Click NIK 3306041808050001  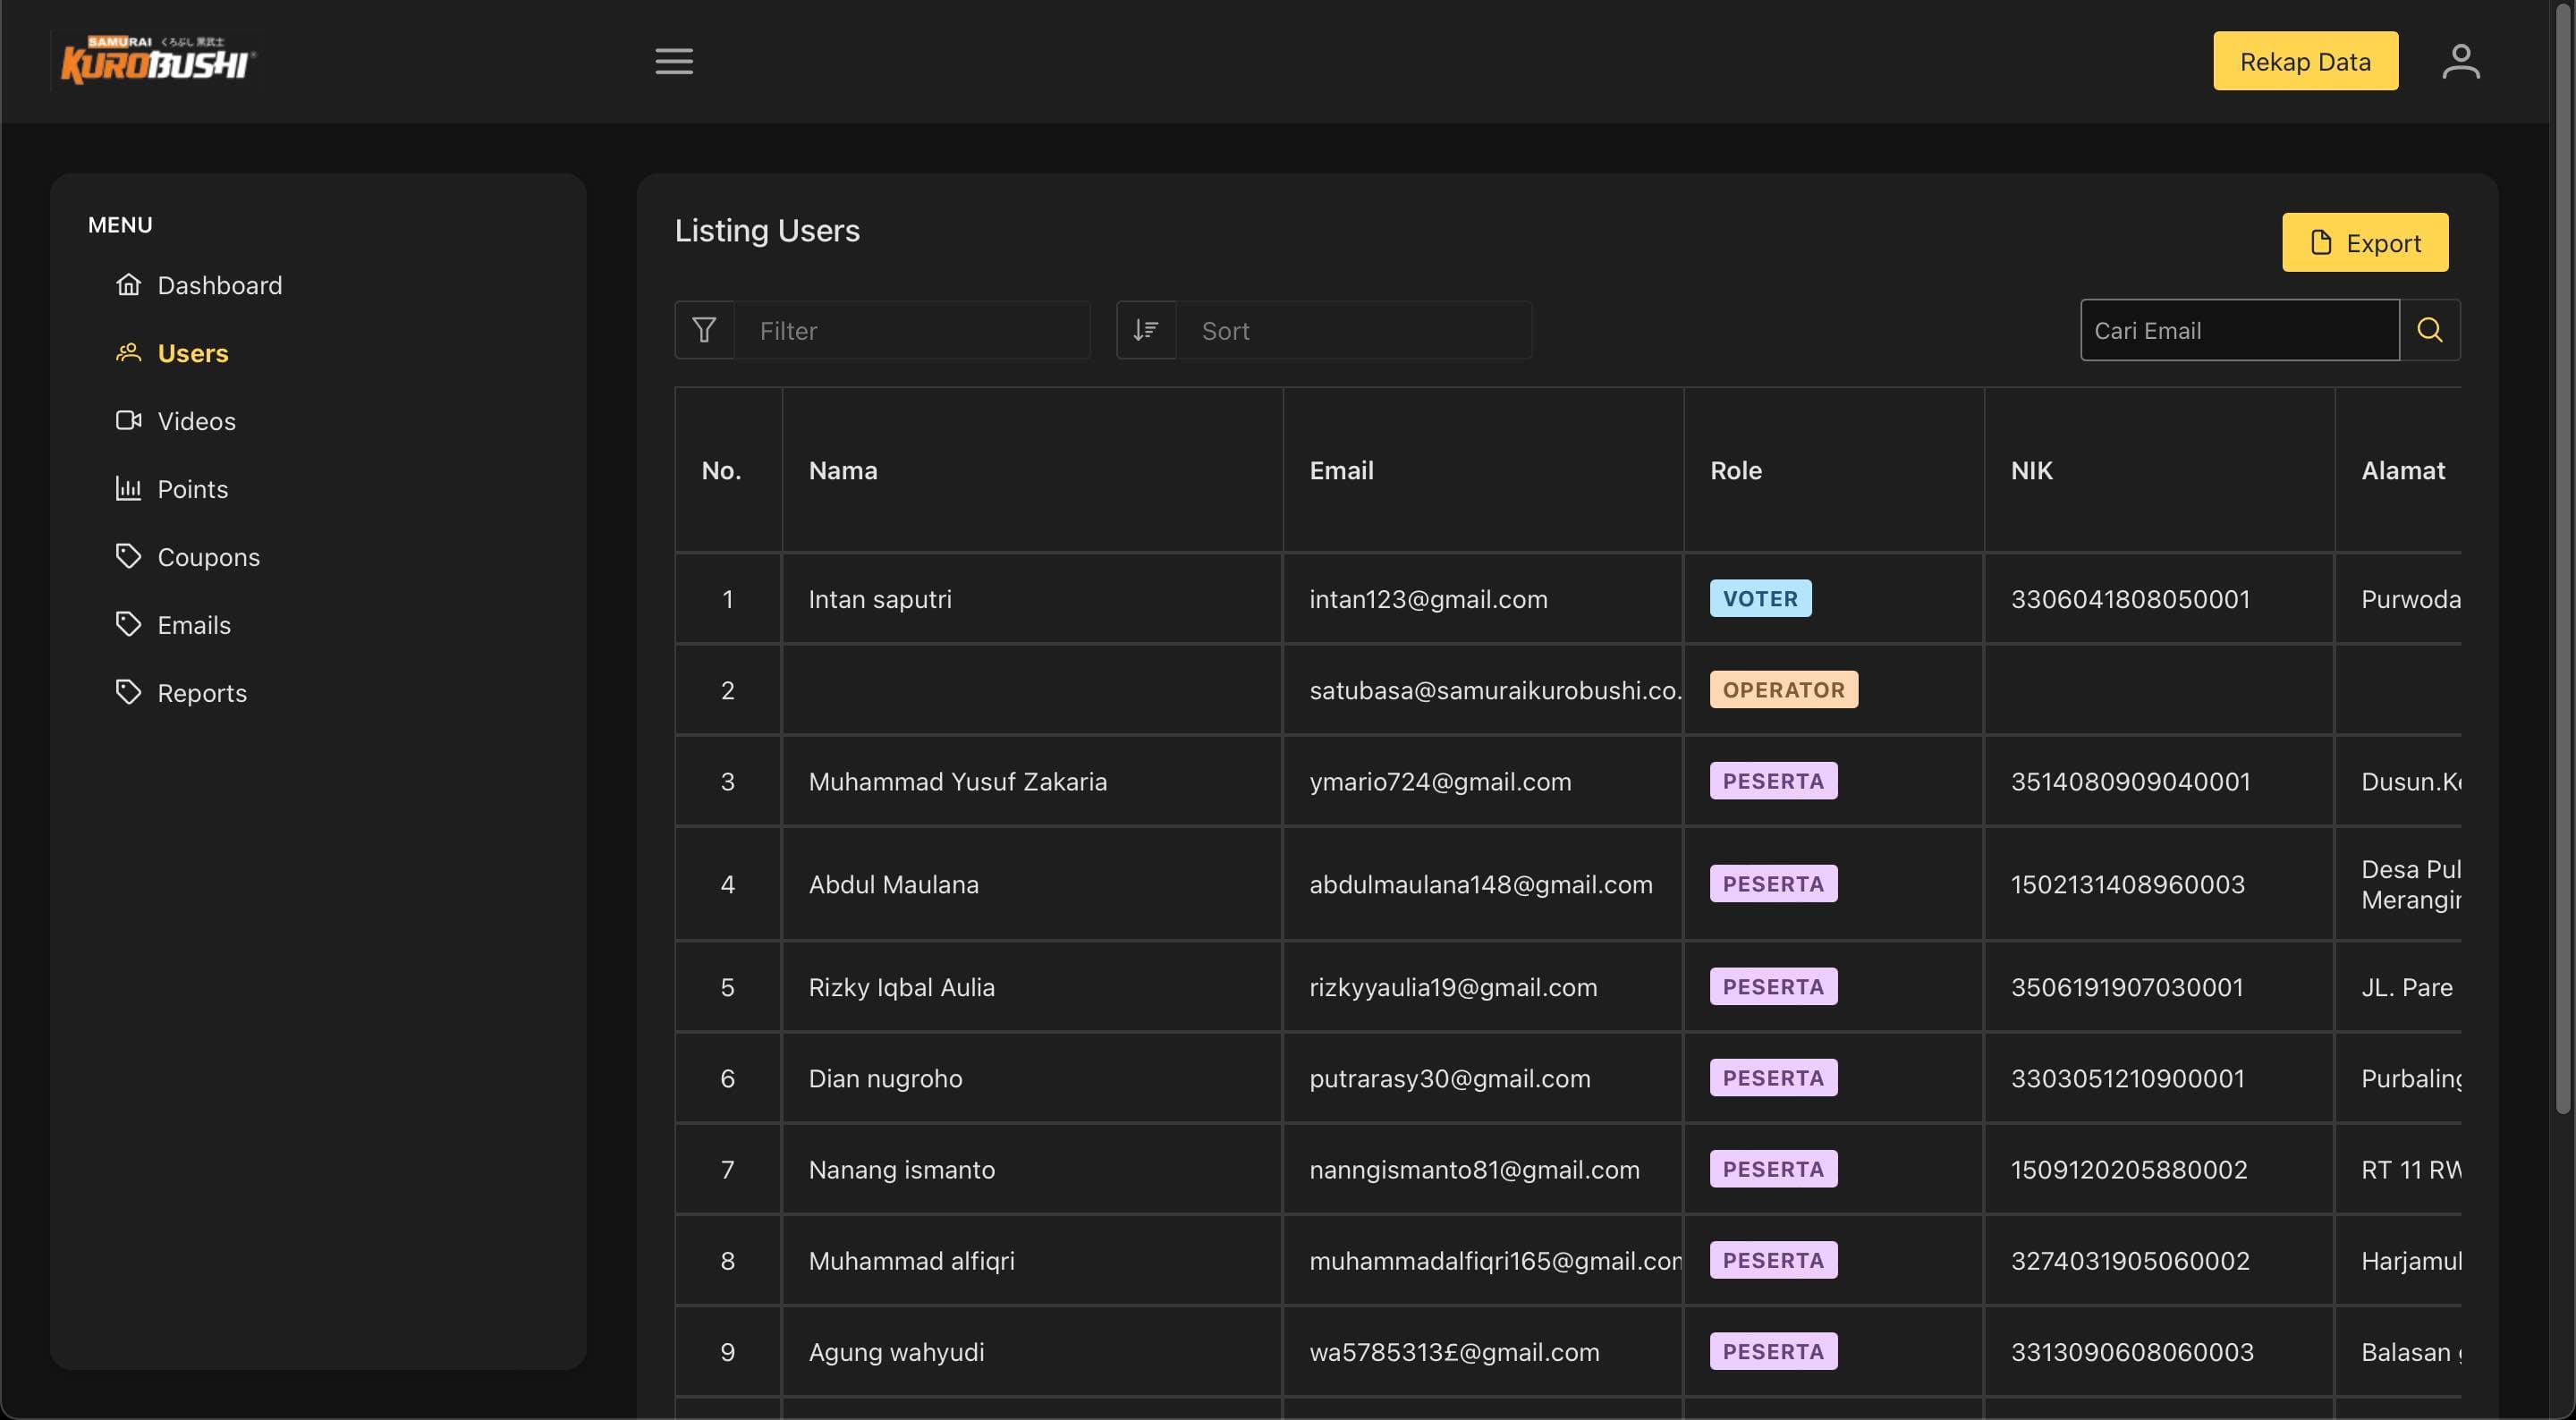(x=2130, y=598)
